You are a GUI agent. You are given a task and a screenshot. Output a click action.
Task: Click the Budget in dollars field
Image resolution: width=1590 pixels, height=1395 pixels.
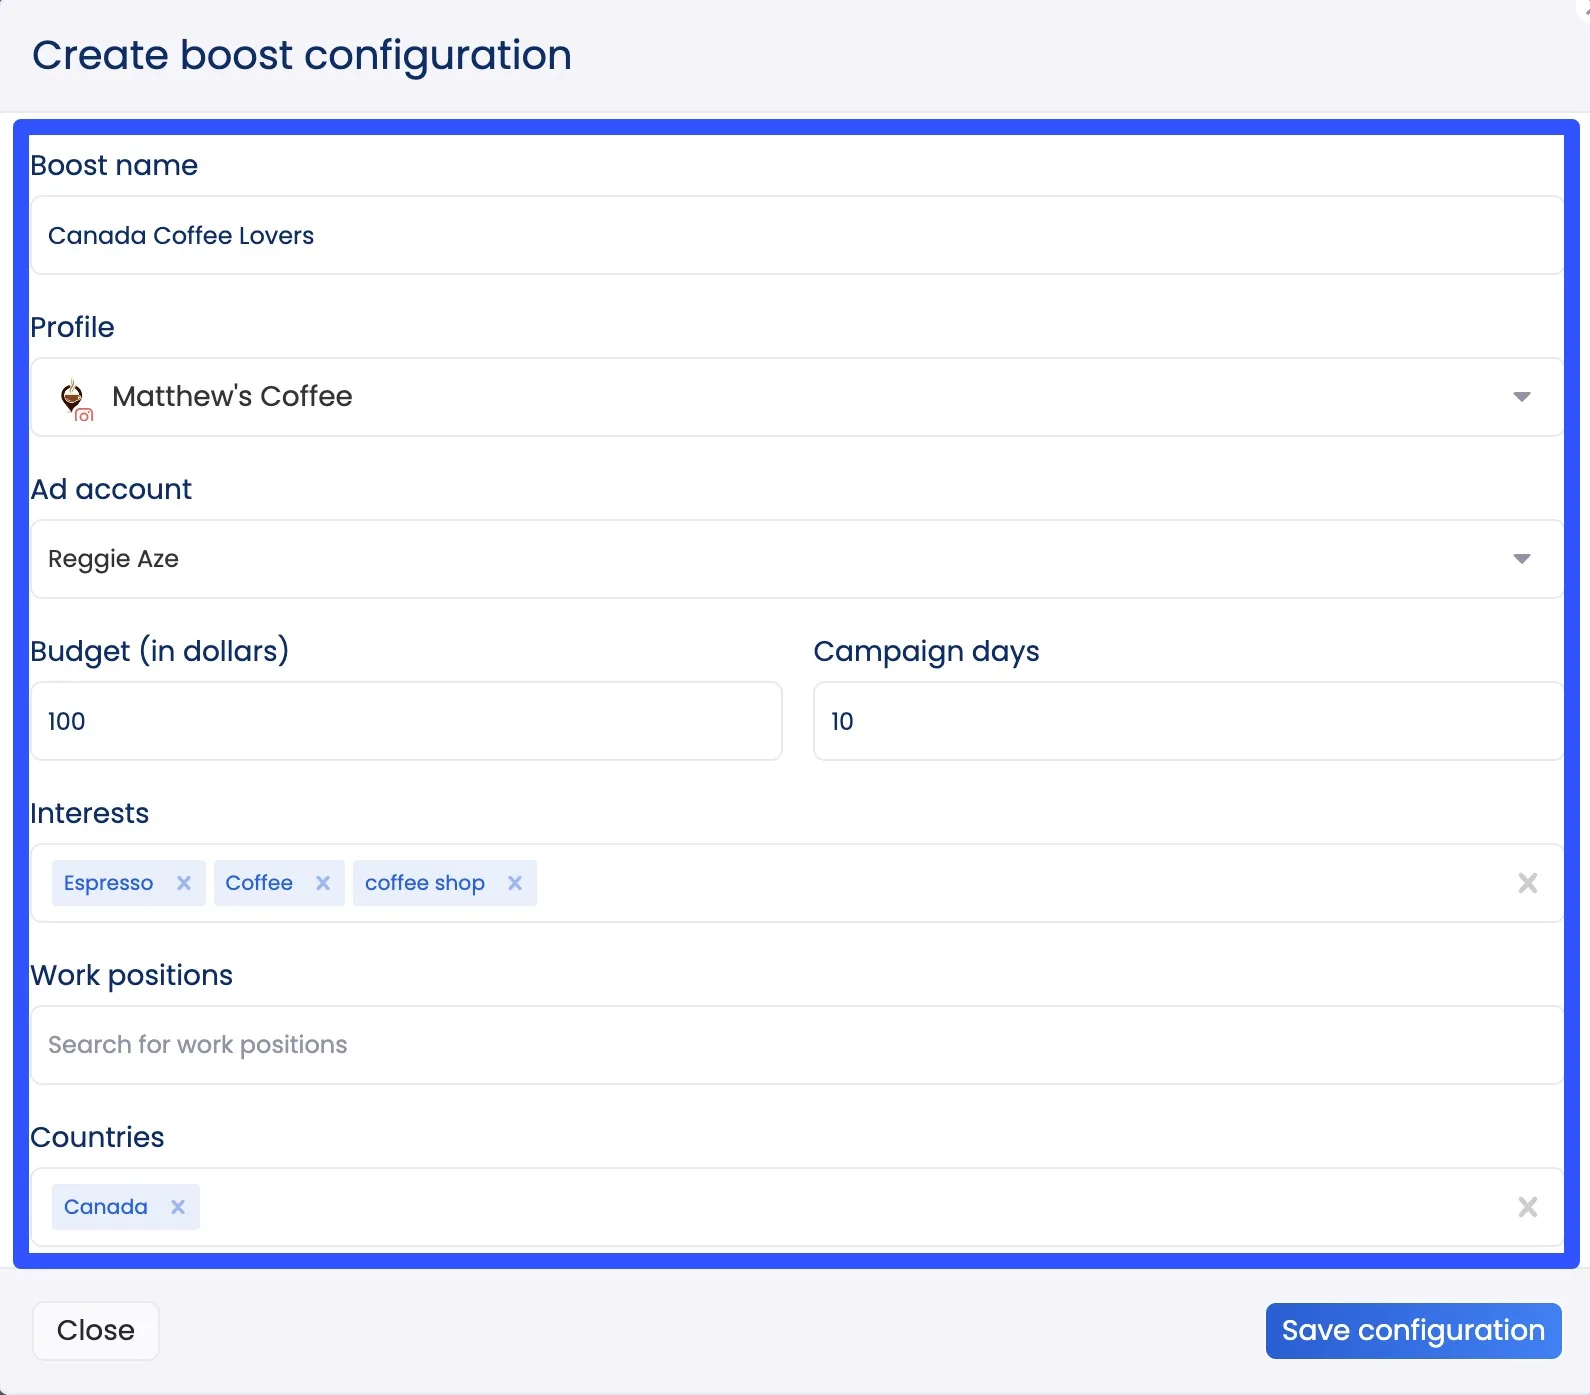click(x=406, y=721)
